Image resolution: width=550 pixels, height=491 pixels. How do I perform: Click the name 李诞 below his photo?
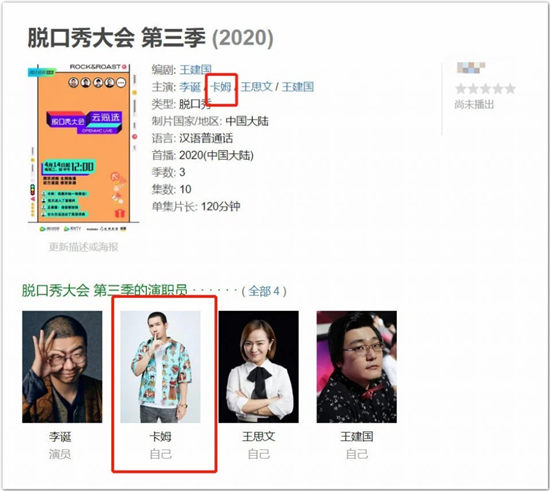[x=60, y=437]
